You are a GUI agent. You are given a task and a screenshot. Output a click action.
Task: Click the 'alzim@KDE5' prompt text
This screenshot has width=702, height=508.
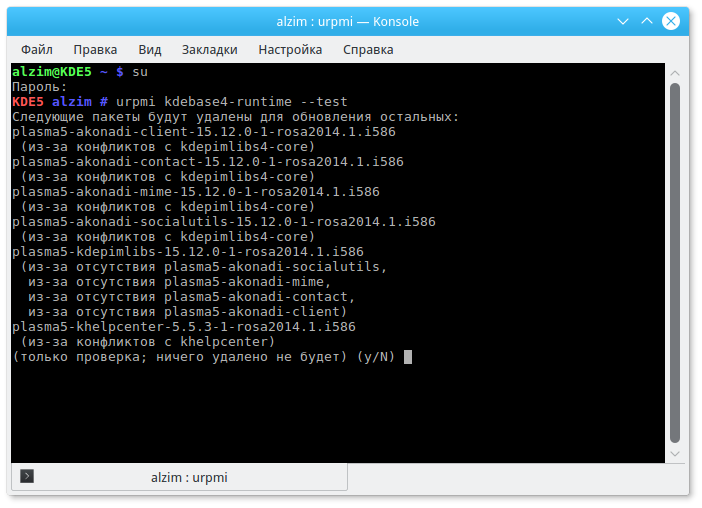(51, 72)
